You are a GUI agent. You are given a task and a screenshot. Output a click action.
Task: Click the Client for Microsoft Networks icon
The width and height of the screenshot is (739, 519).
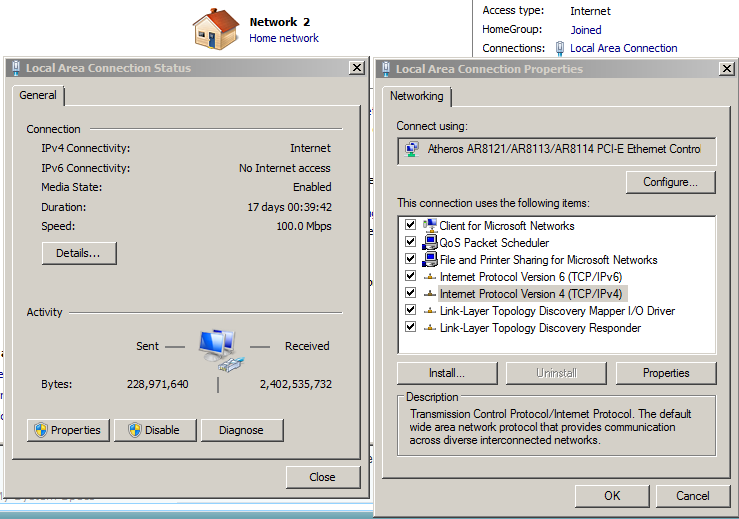[x=430, y=225]
